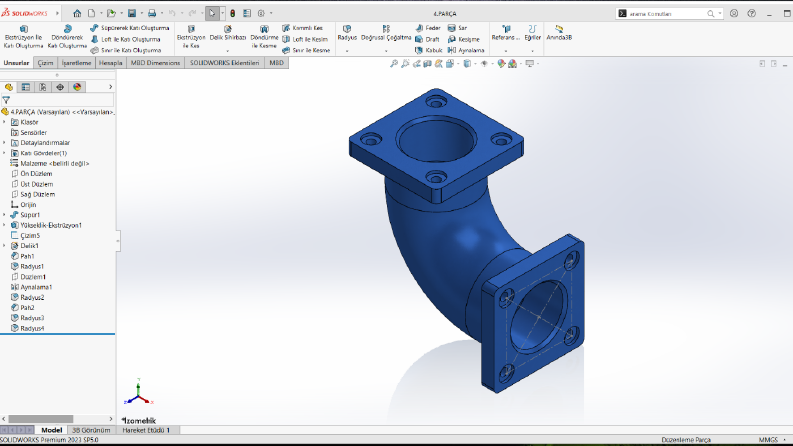Open the Referans geometry tool

[506, 33]
